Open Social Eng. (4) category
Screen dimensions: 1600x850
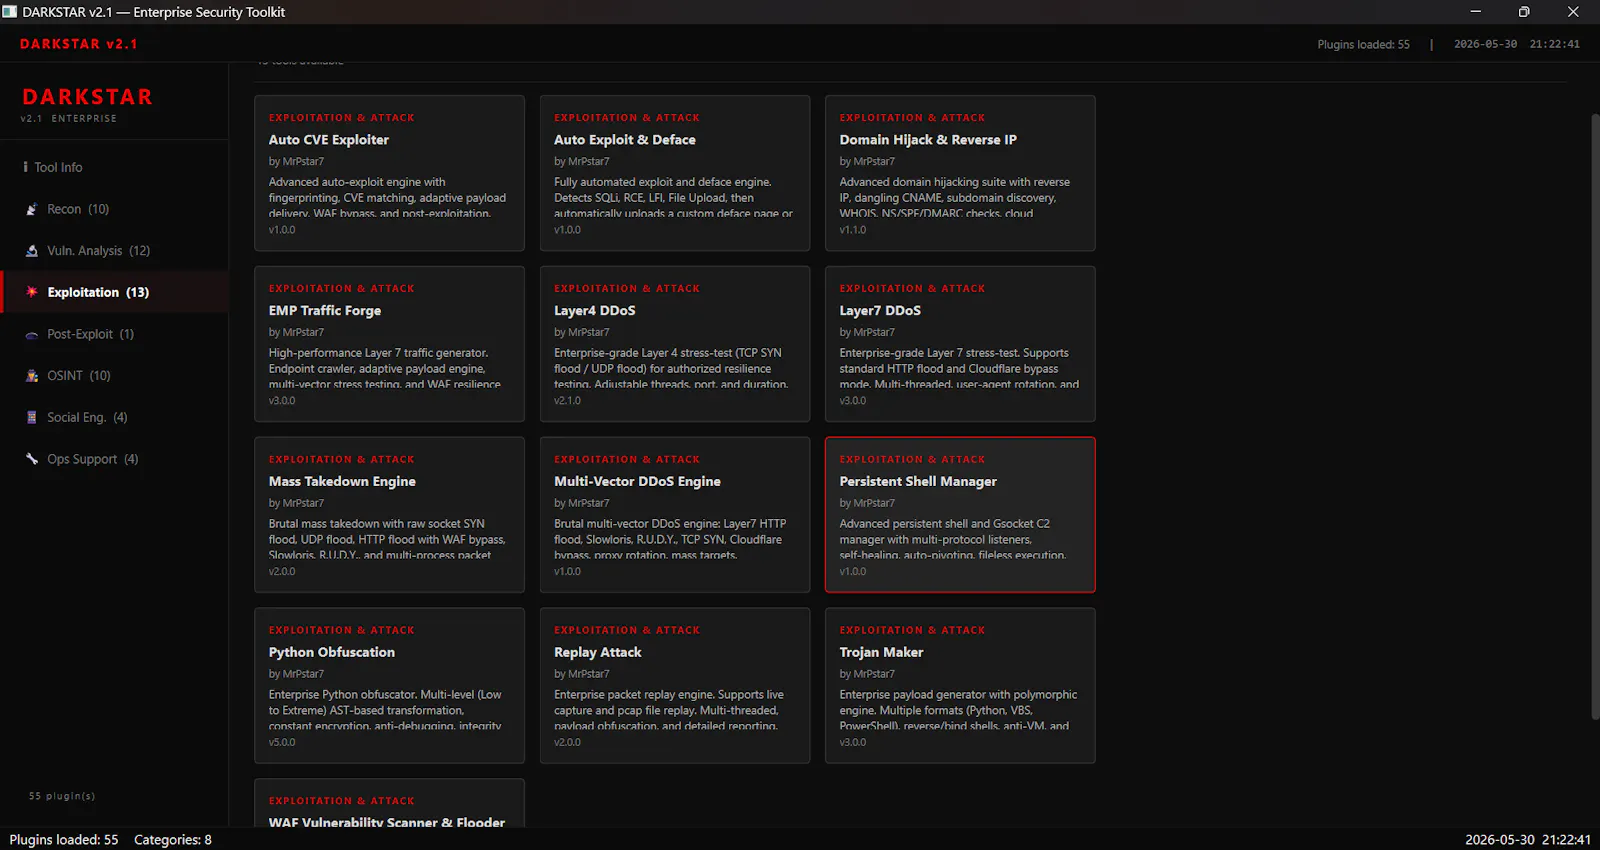(114, 417)
